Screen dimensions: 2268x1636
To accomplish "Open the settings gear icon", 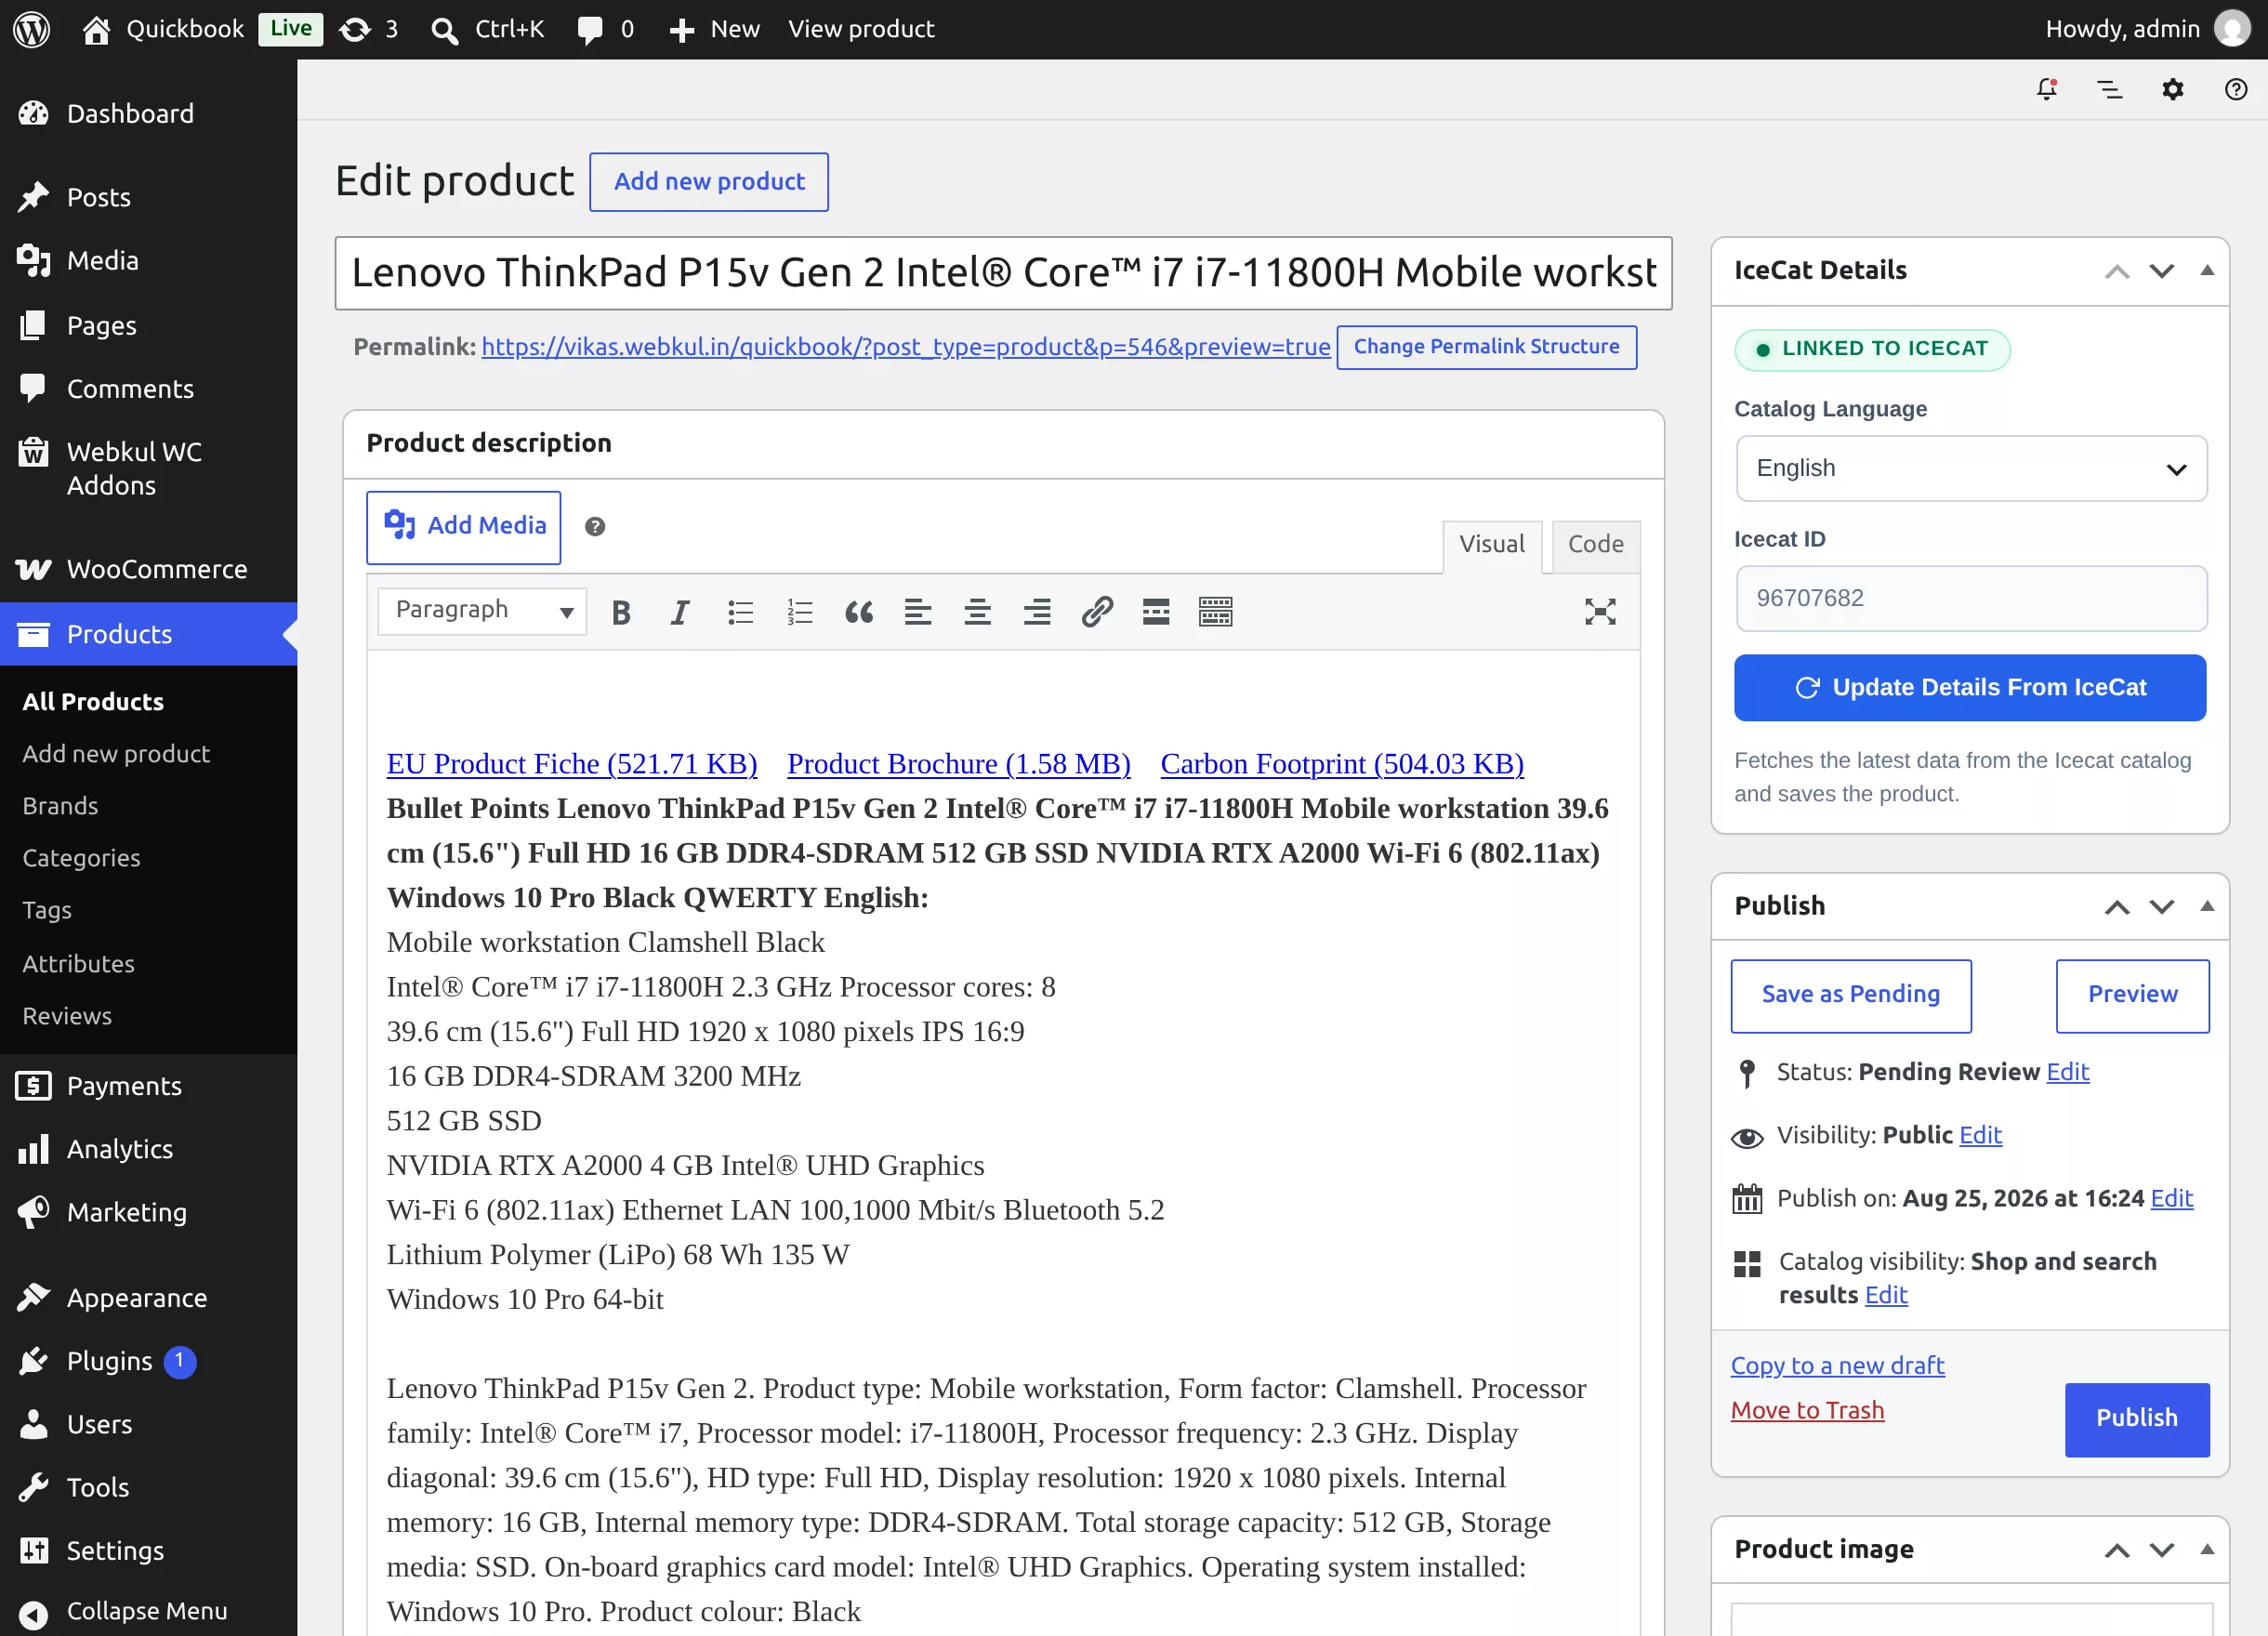I will 2173,90.
